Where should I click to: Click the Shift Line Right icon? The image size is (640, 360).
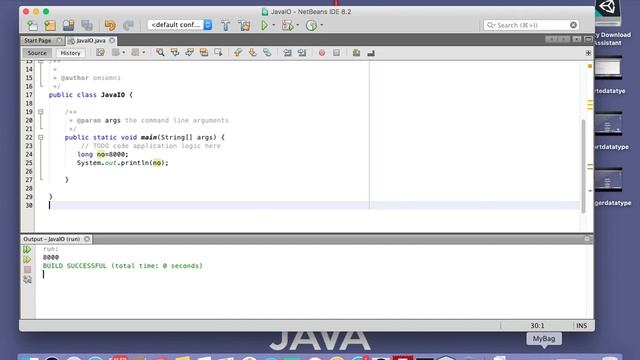pos(302,53)
